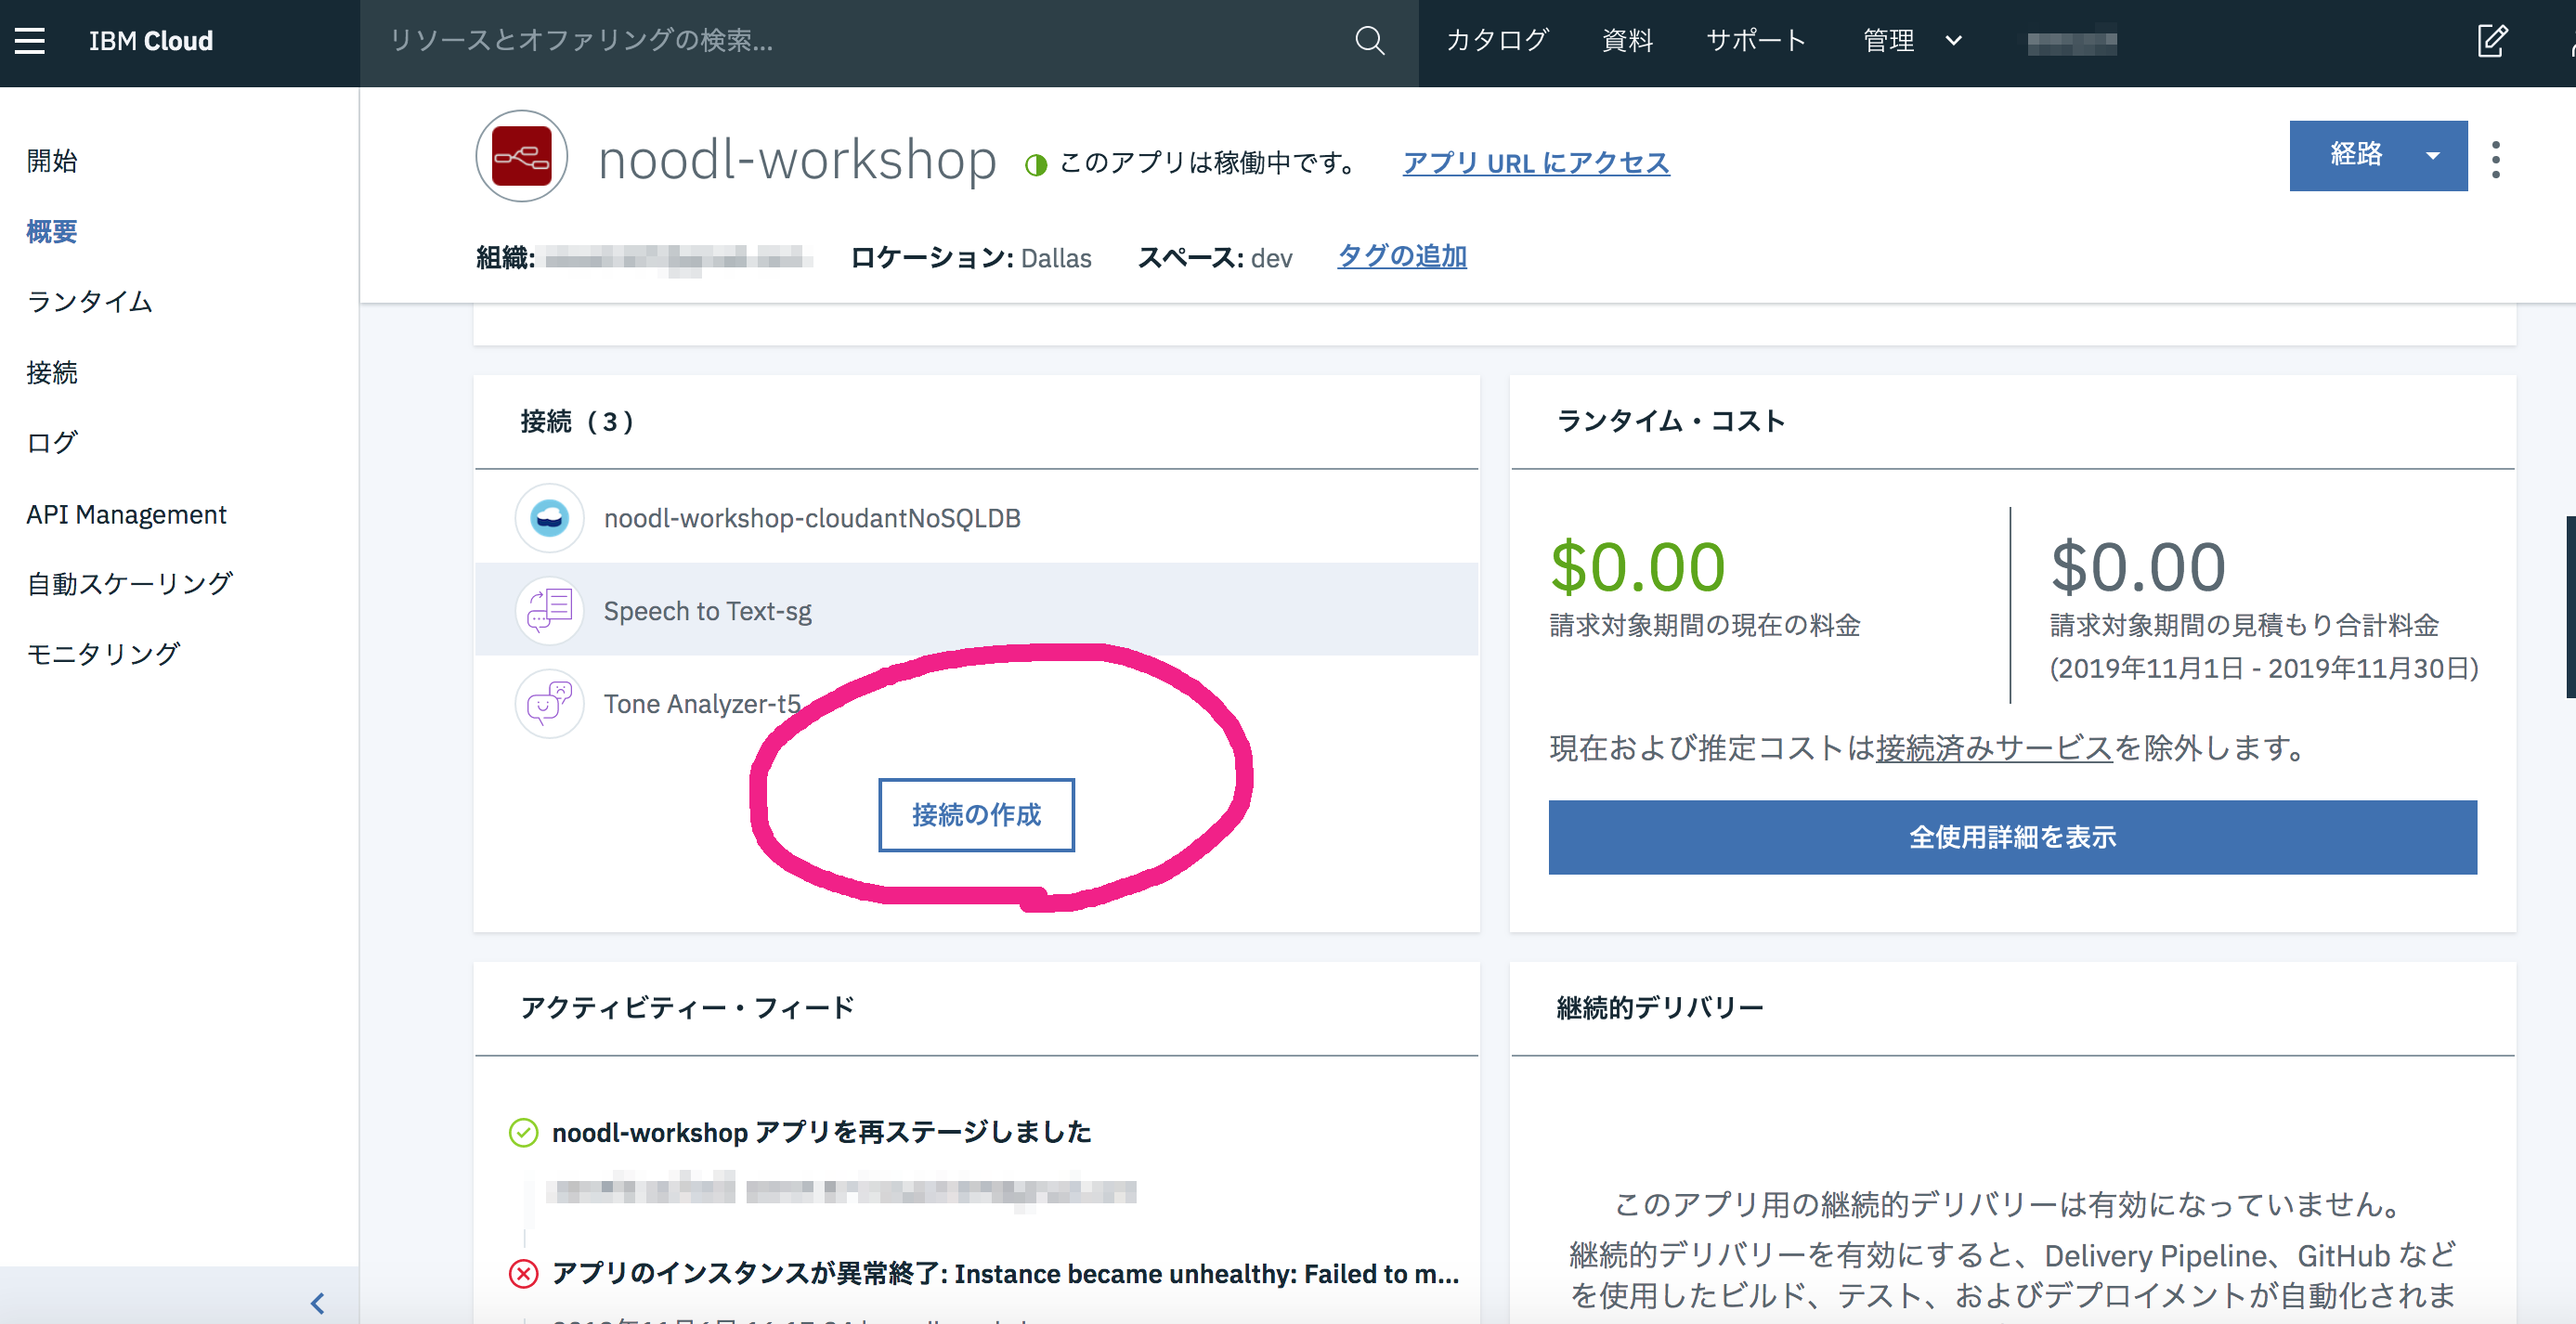Open the three-dot actions menu
This screenshot has width=2576, height=1324.
2496,159
